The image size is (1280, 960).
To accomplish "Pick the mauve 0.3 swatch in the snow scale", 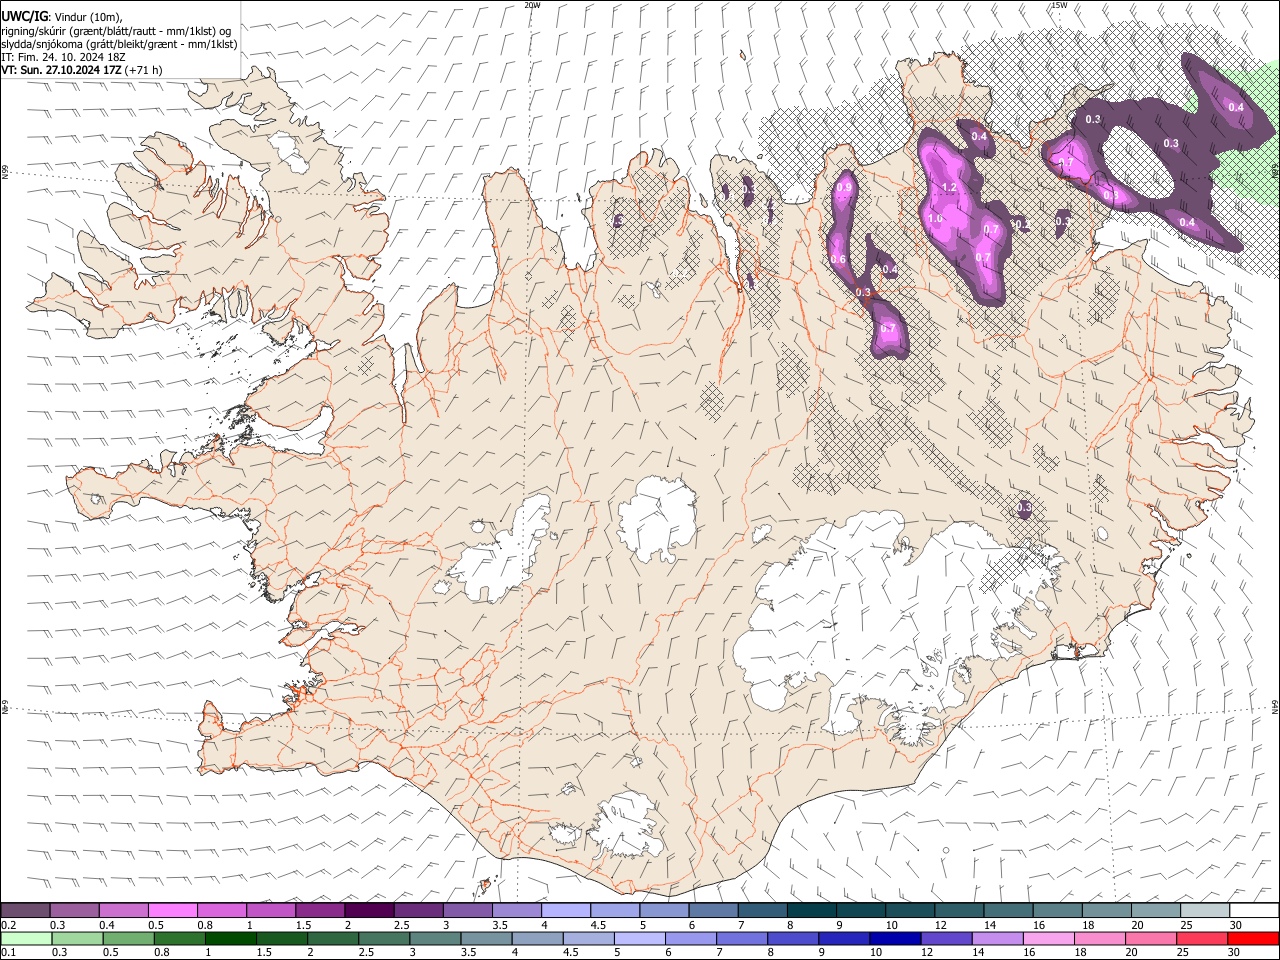I will pyautogui.click(x=74, y=910).
